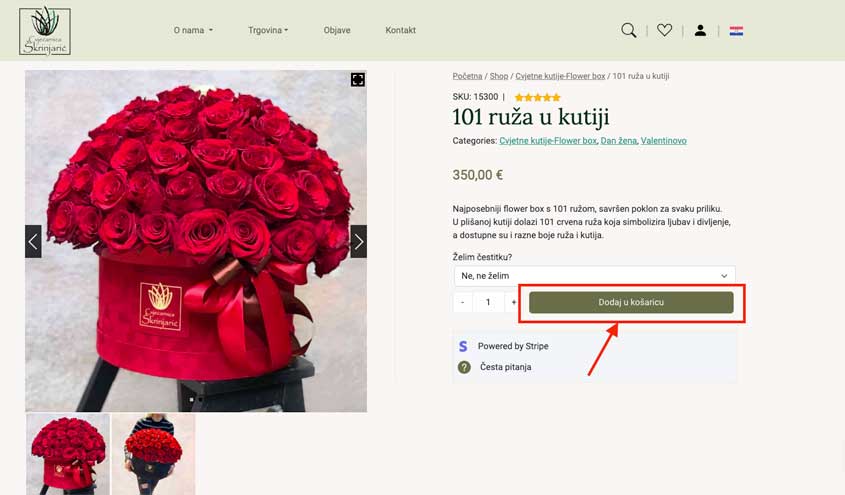The image size is (845, 495).
Task: Open the search magnifier icon
Action: click(628, 31)
